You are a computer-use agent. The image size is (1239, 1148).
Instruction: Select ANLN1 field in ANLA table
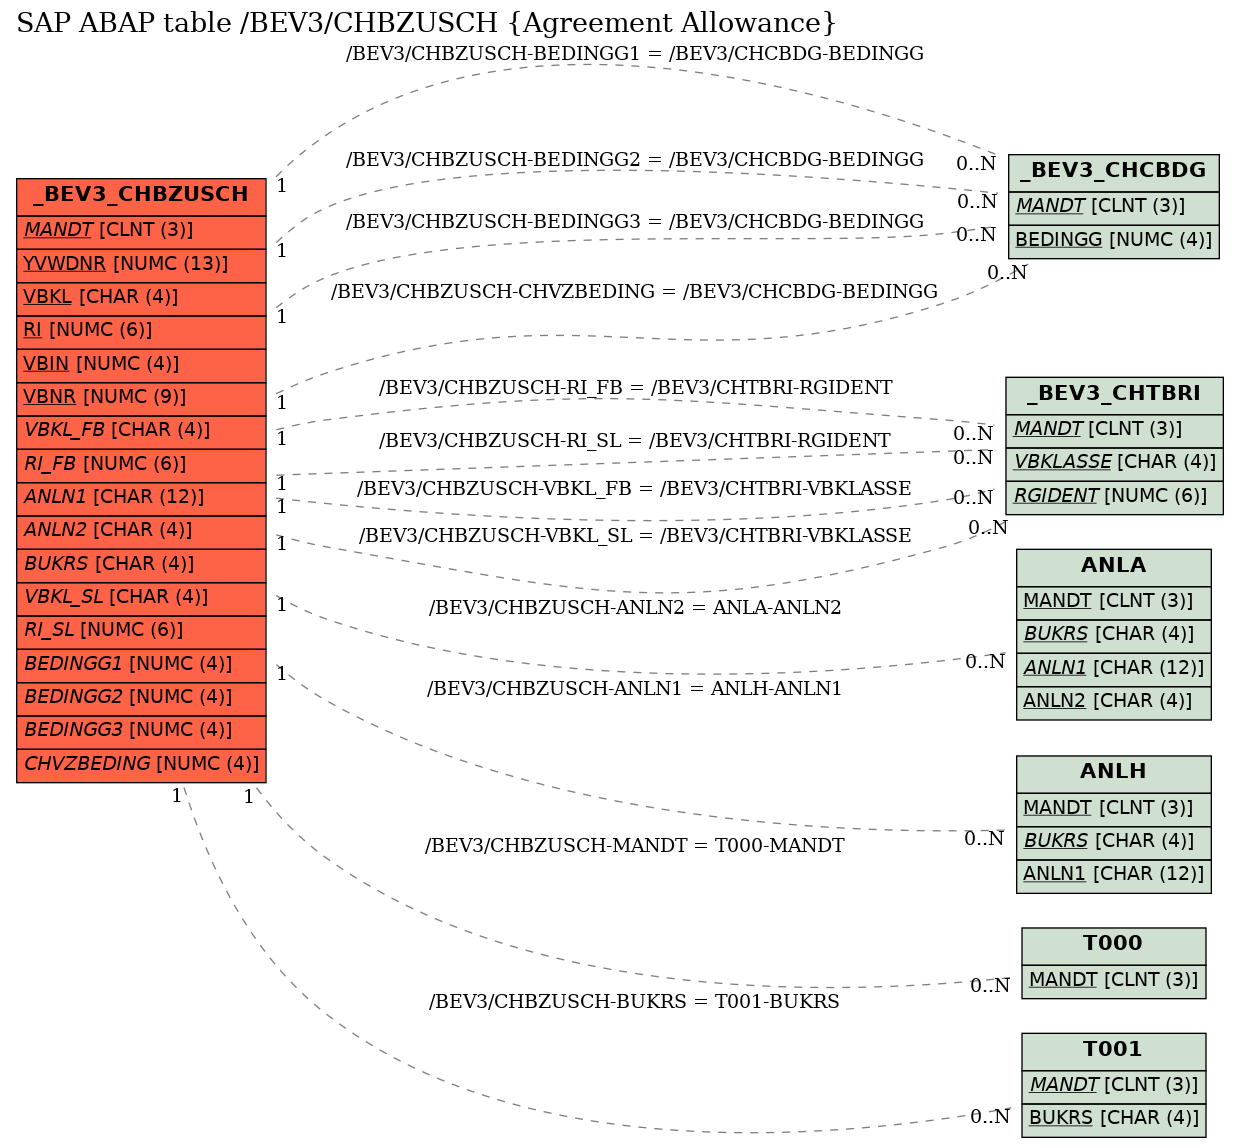click(x=1114, y=669)
